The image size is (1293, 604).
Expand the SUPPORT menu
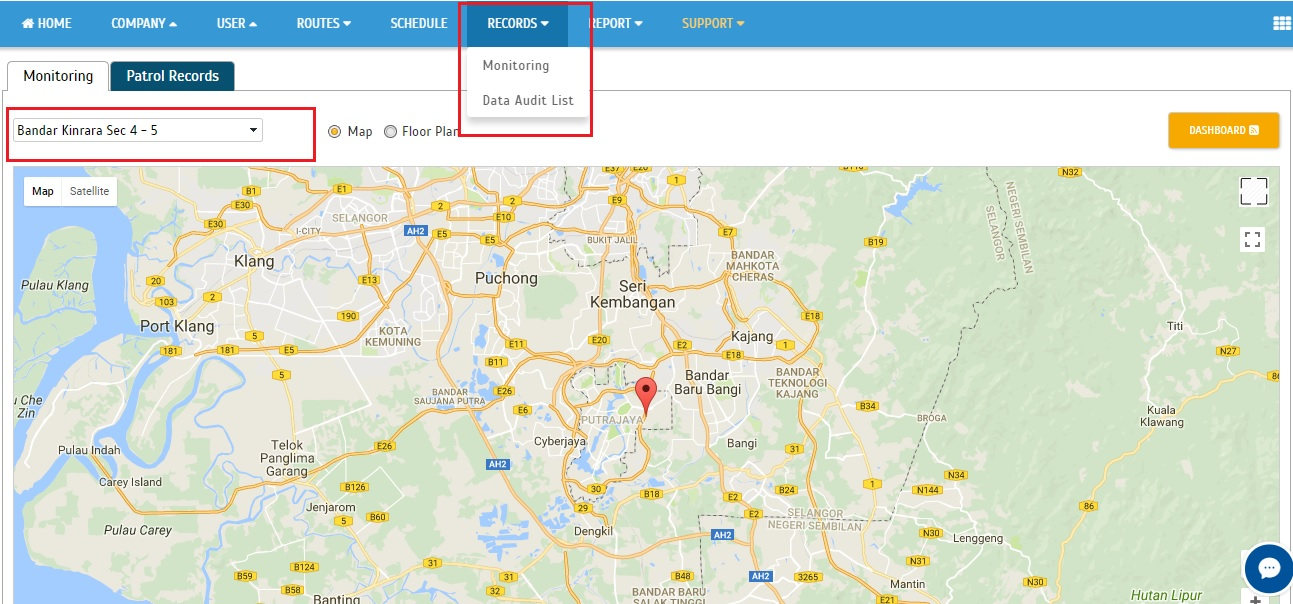713,23
